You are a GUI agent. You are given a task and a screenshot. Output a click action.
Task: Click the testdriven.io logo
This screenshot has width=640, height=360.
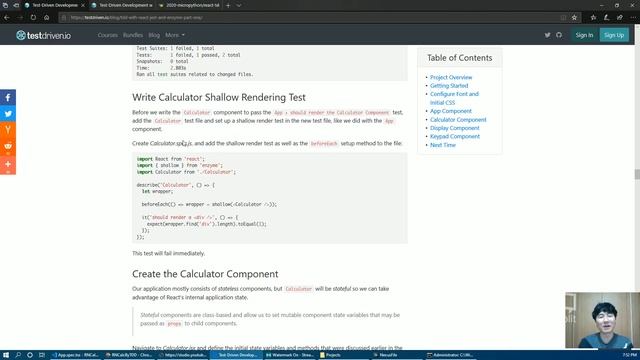[43, 35]
